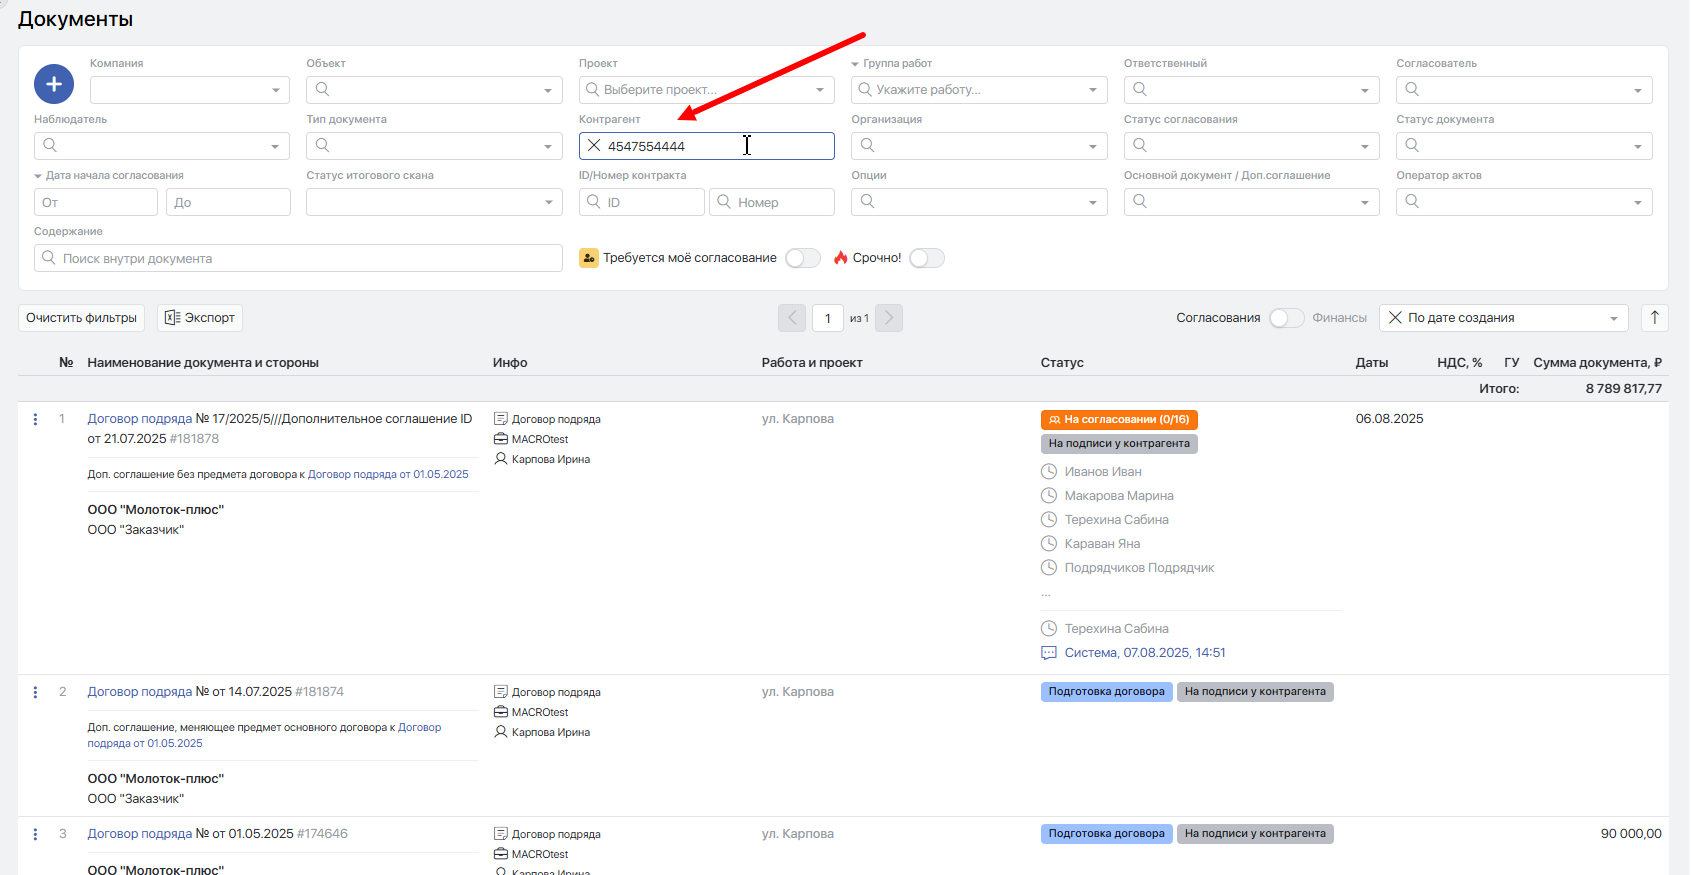This screenshot has width=1691, height=875.
Task: Clear the Контрагент field with X icon
Action: coord(594,146)
